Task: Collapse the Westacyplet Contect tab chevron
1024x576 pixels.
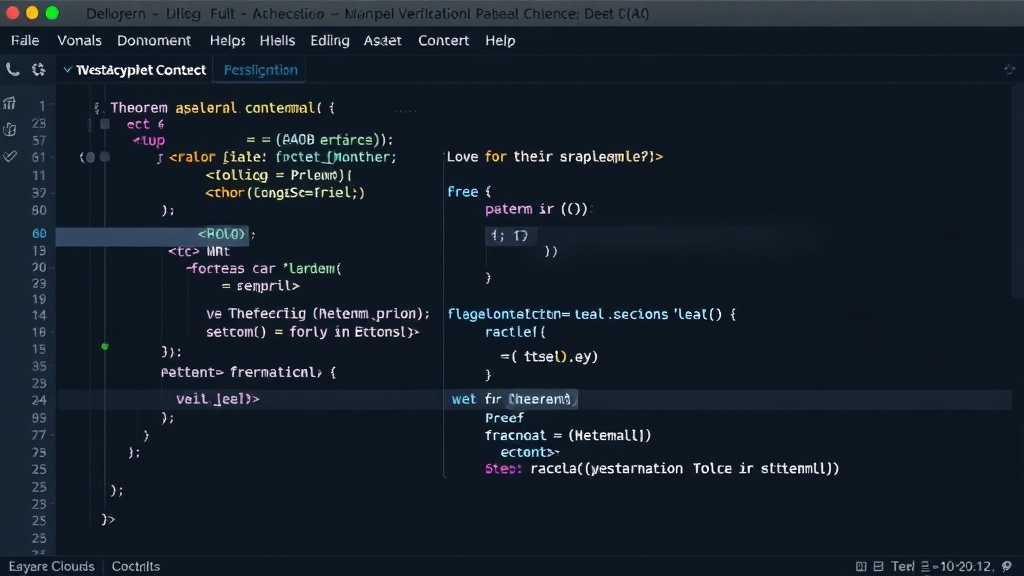Action: tap(67, 69)
